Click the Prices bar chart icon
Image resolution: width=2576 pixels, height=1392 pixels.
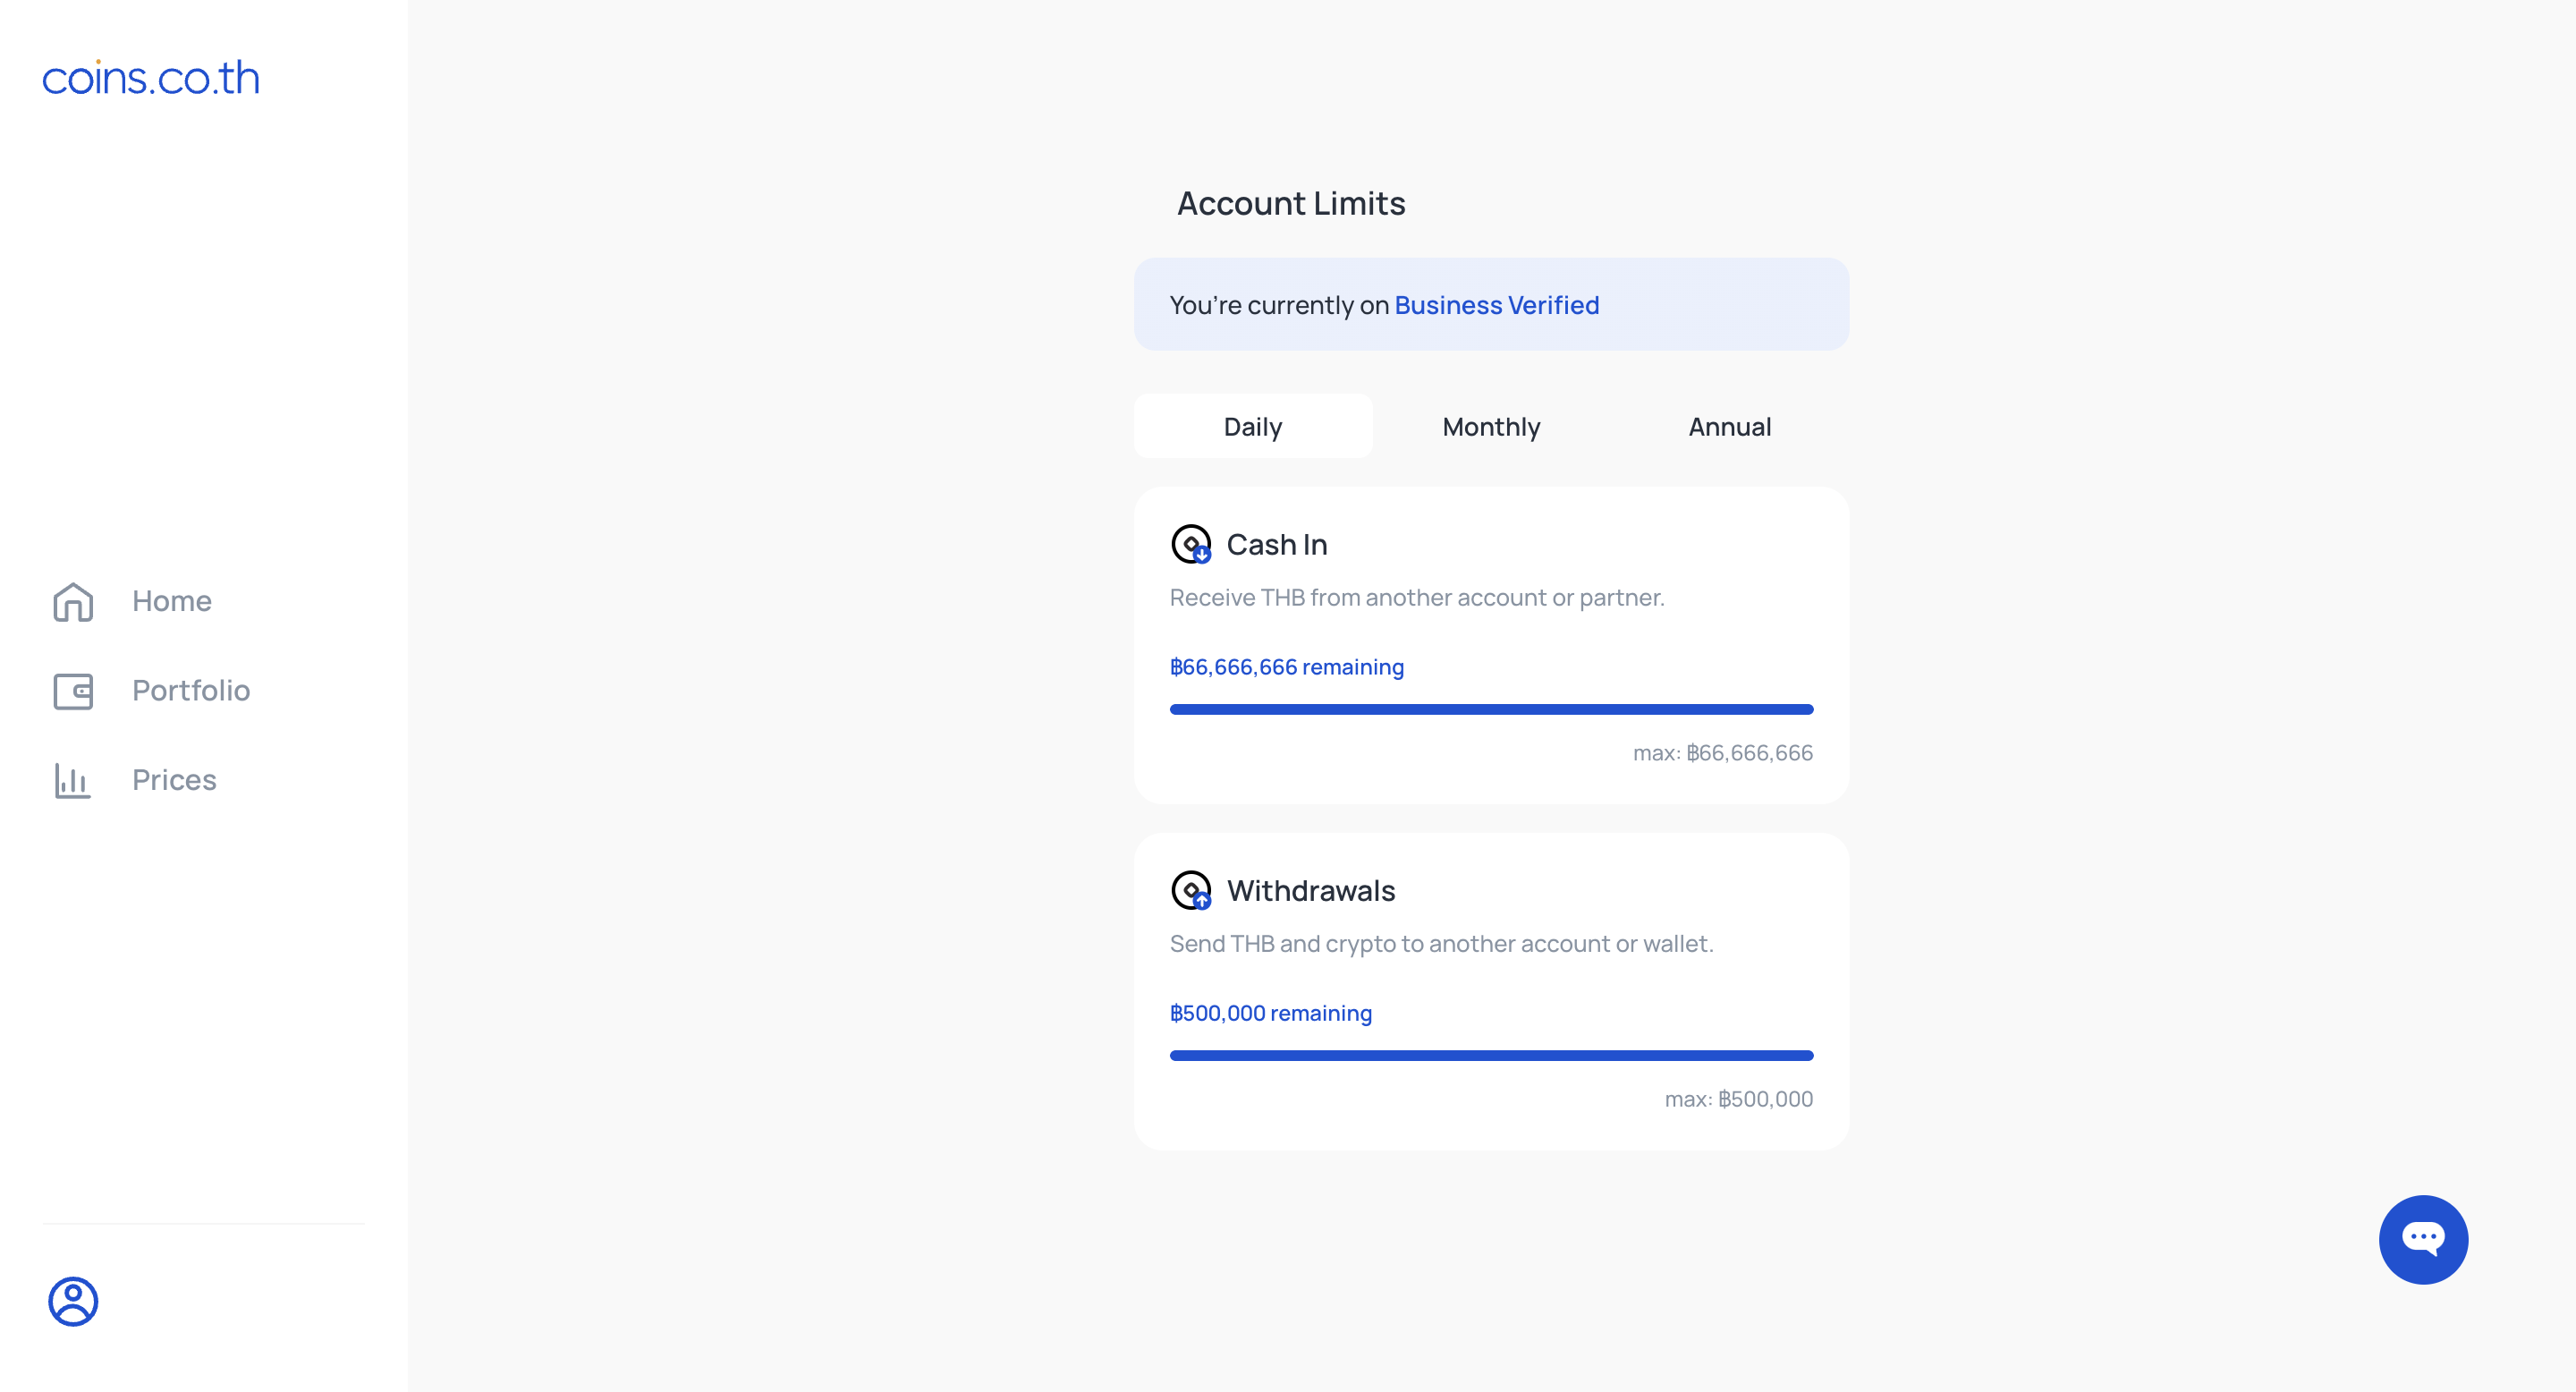tap(73, 780)
